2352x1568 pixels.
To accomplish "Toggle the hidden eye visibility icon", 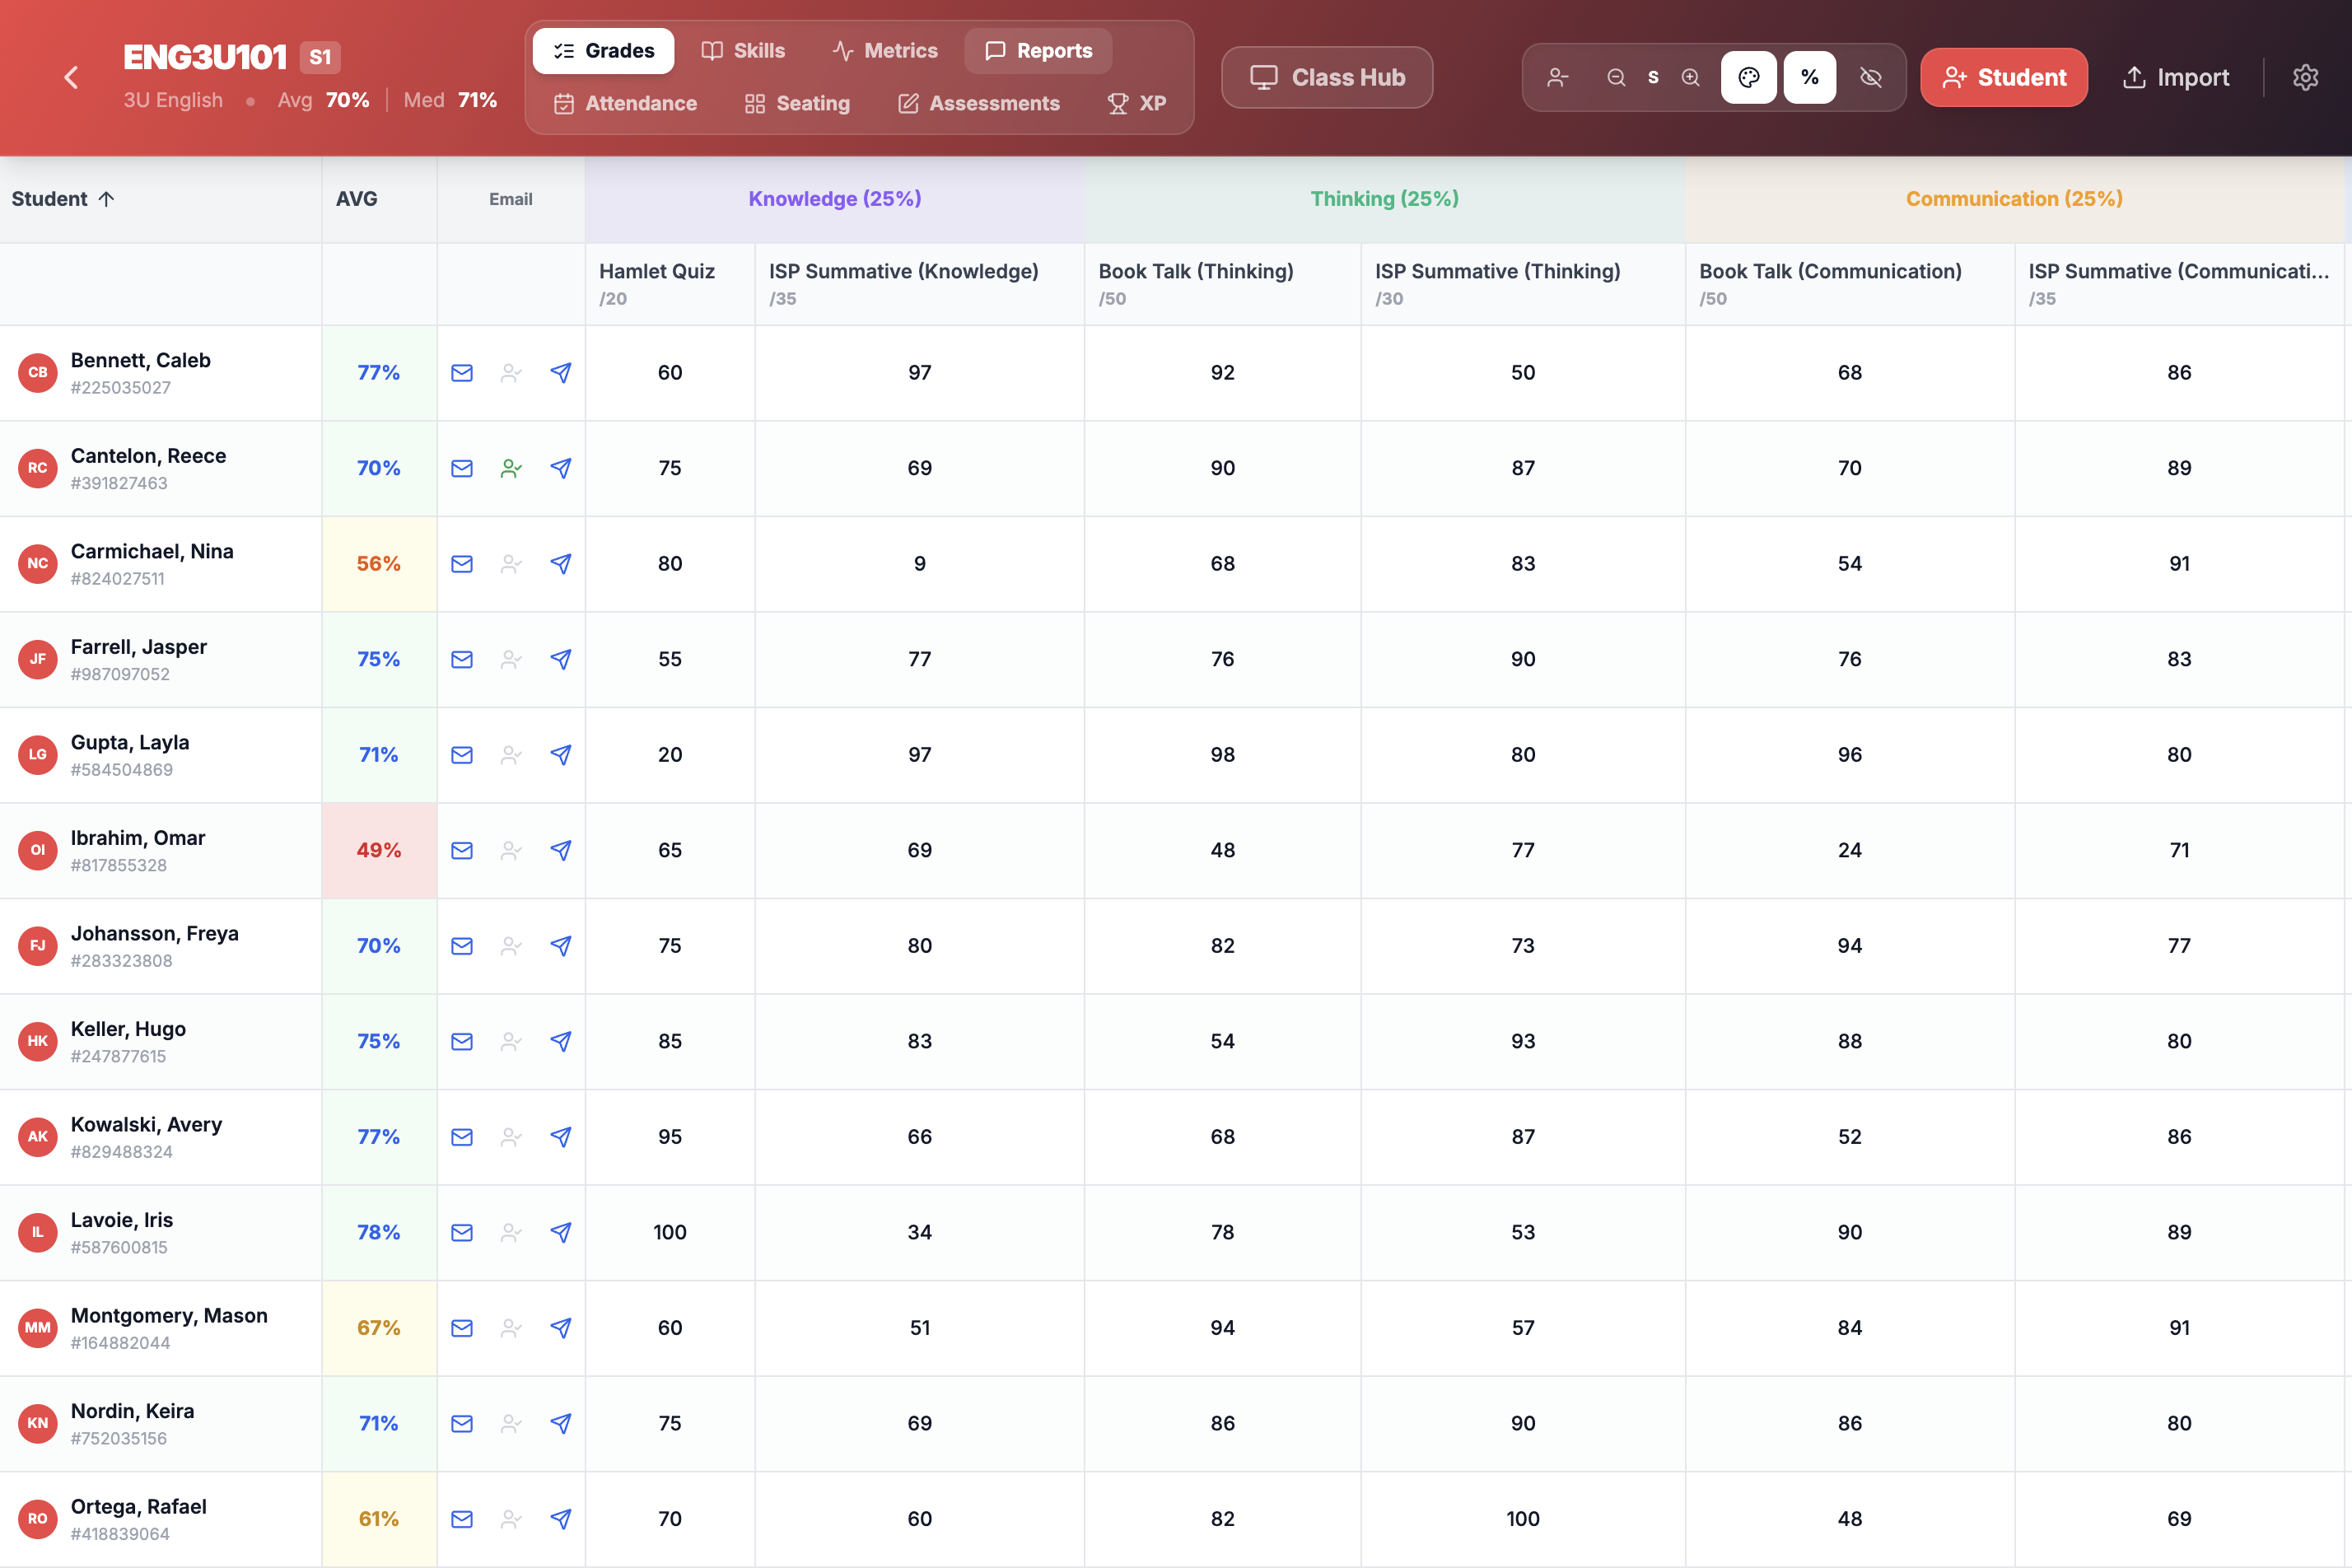I will [1870, 77].
